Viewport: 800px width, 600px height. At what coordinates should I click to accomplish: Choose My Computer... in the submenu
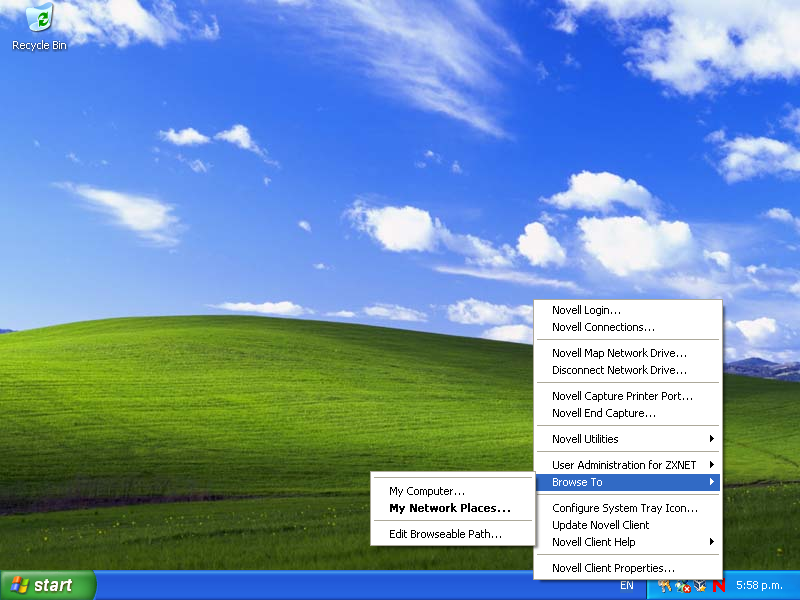(x=453, y=491)
